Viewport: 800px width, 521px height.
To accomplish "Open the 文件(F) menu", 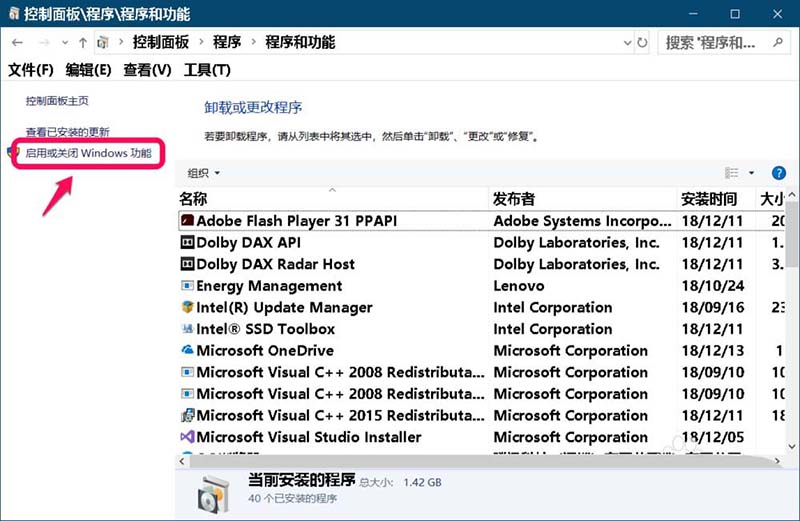I will click(x=30, y=70).
